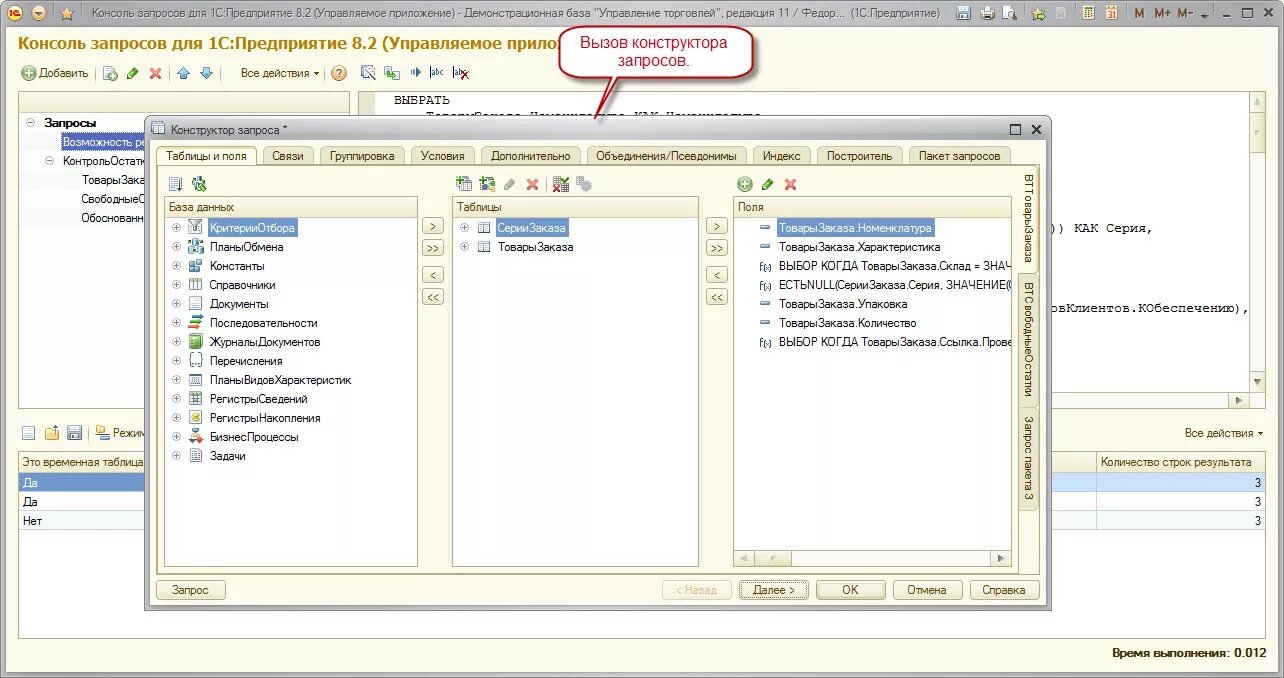The image size is (1284, 678).
Task: Click the green pencil edit icon in console toolbar
Action: [132, 73]
